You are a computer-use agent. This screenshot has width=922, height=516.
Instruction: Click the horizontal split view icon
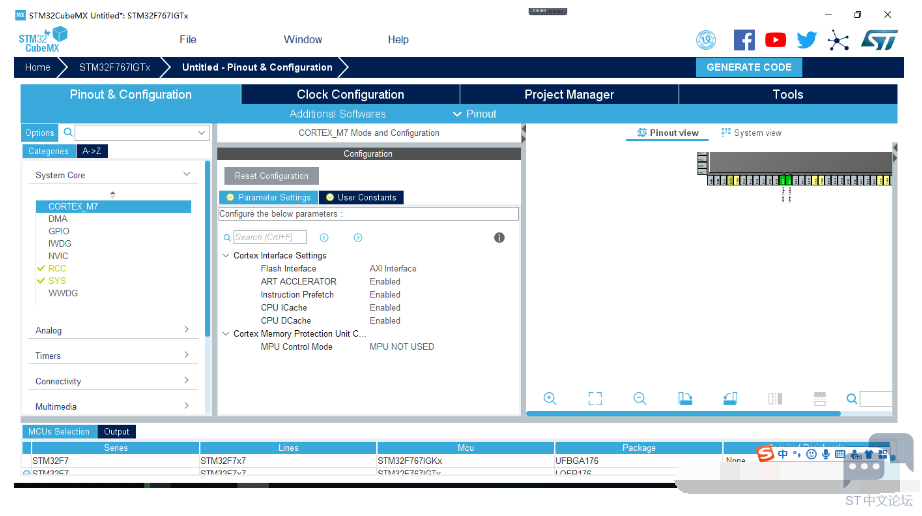click(820, 398)
